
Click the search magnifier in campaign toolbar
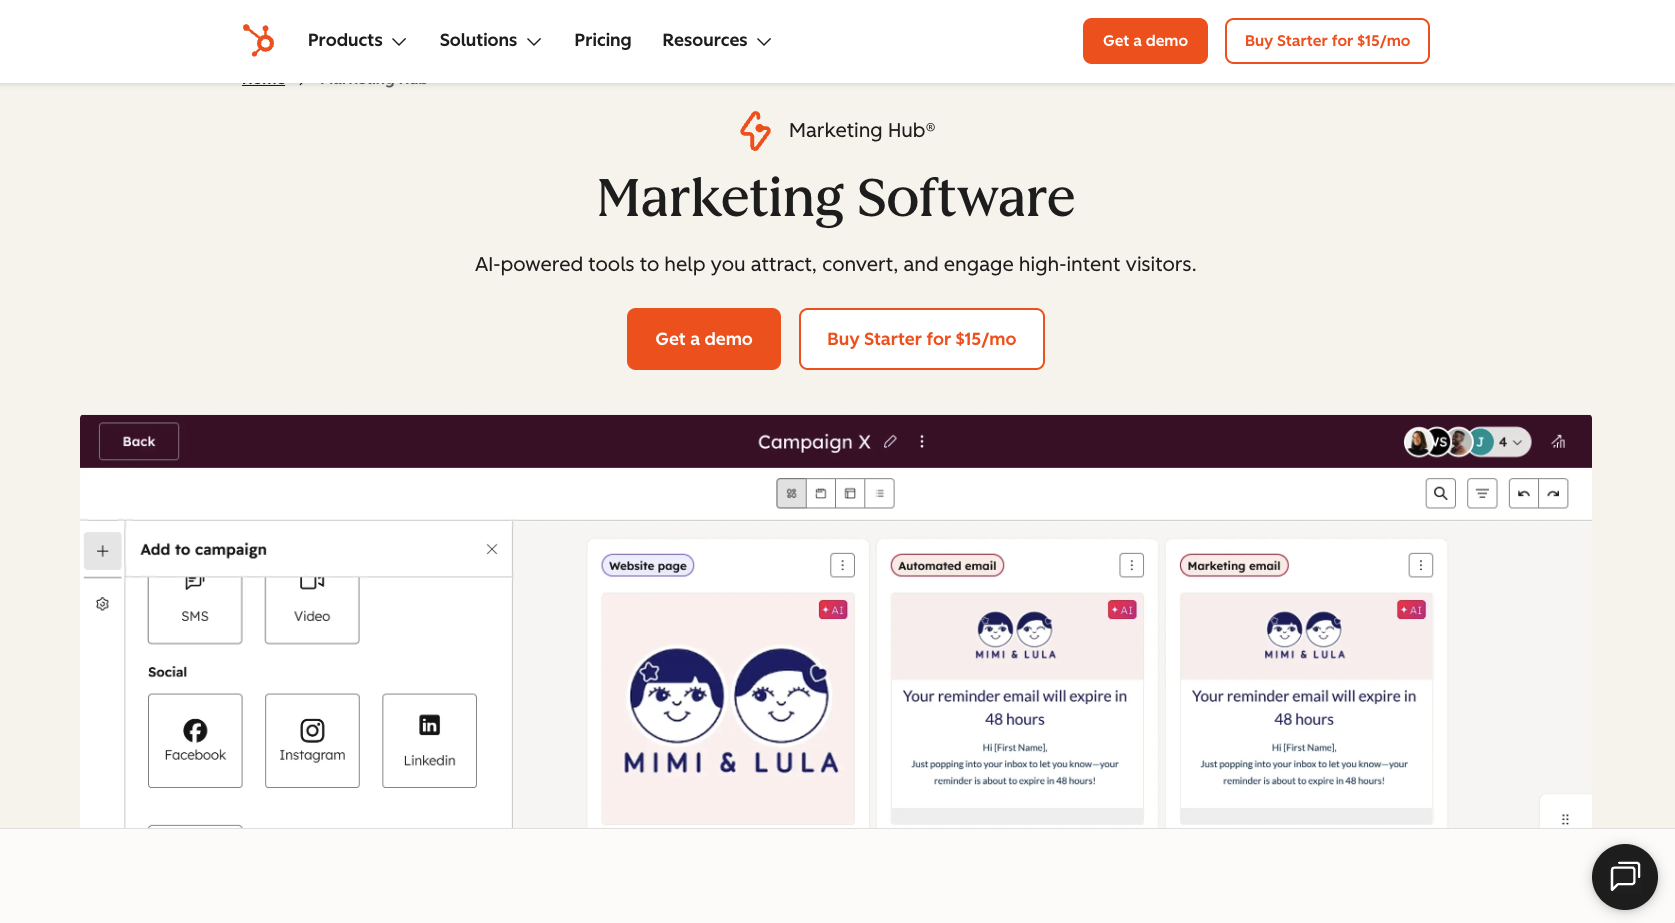pos(1440,493)
